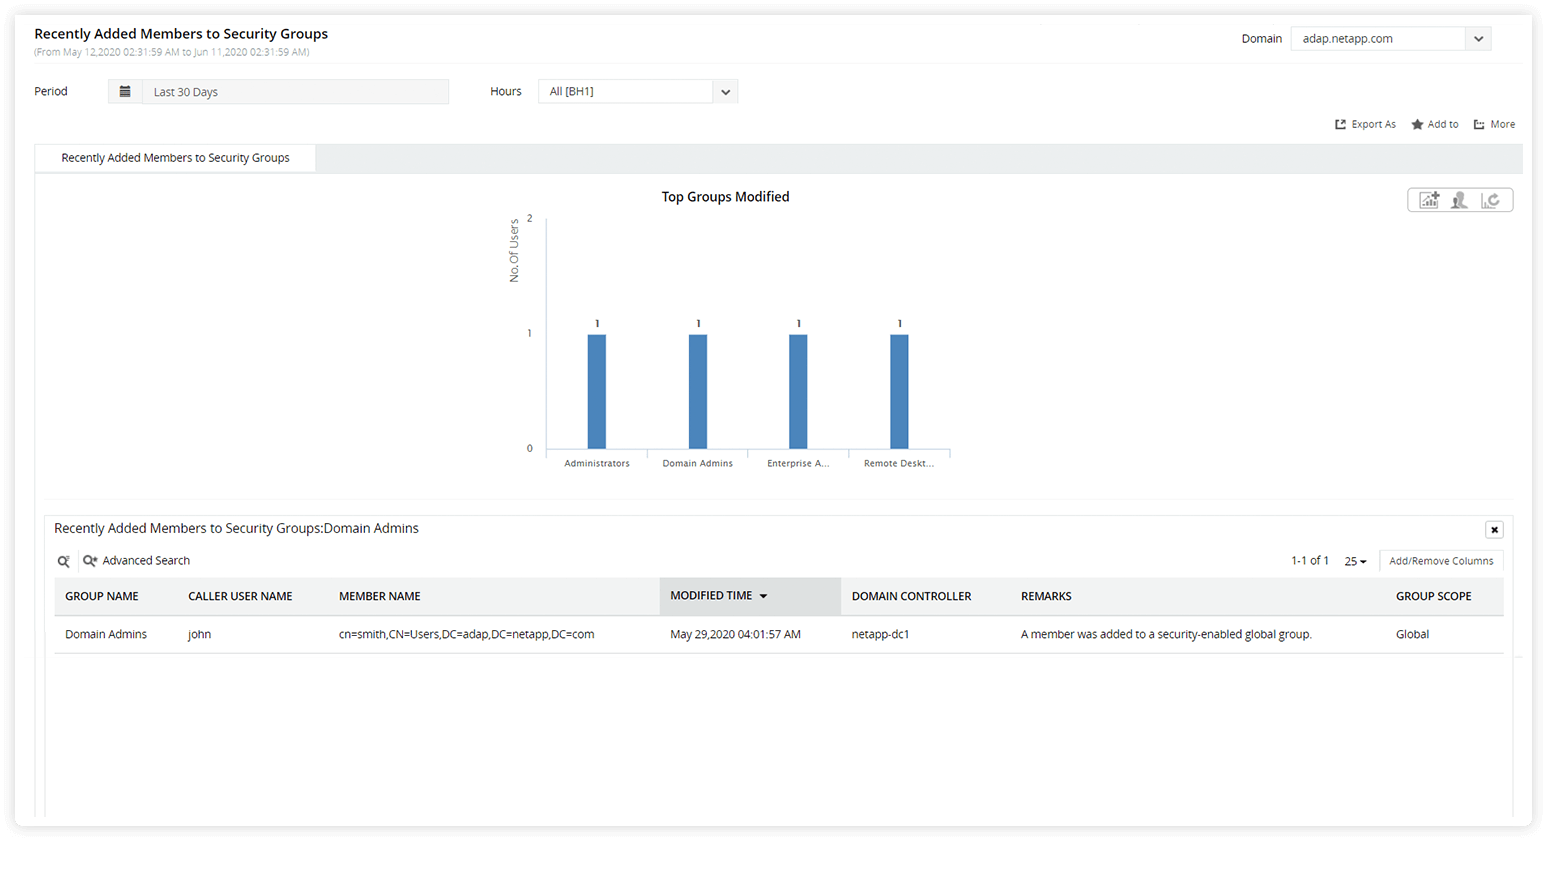This screenshot has height=872, width=1548.
Task: Click the Add to favorites star icon
Action: [x=1417, y=123]
